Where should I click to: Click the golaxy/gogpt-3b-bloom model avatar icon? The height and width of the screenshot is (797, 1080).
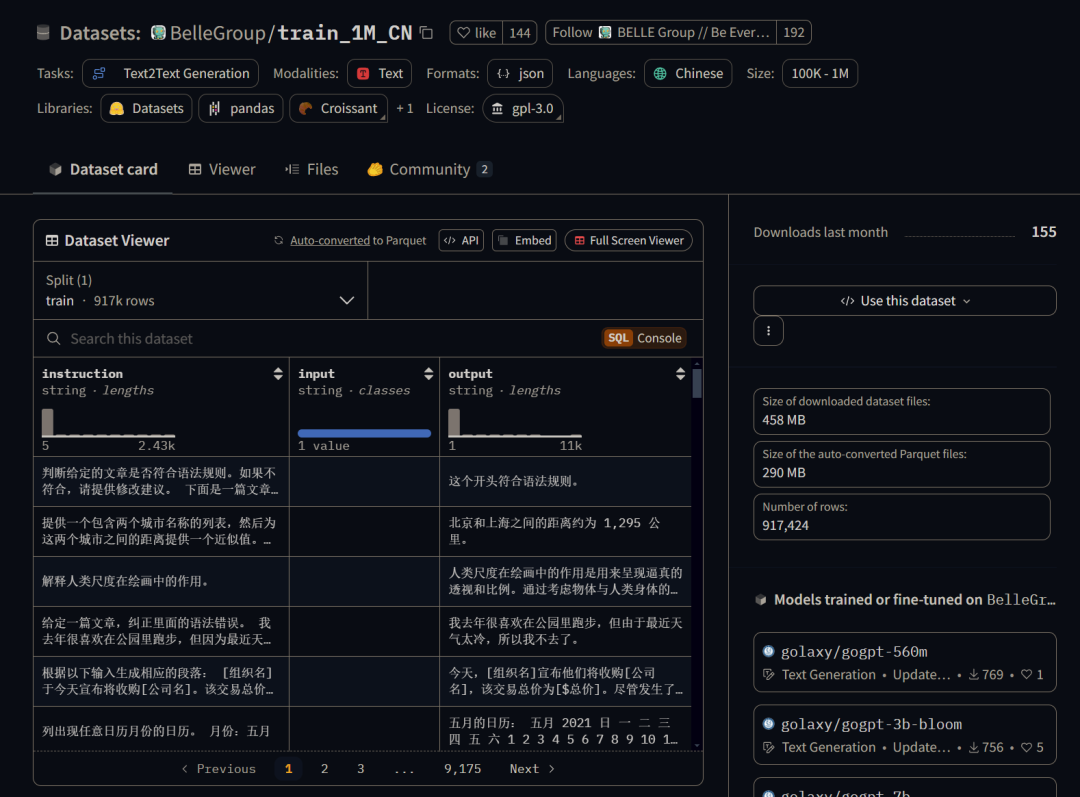pos(769,723)
